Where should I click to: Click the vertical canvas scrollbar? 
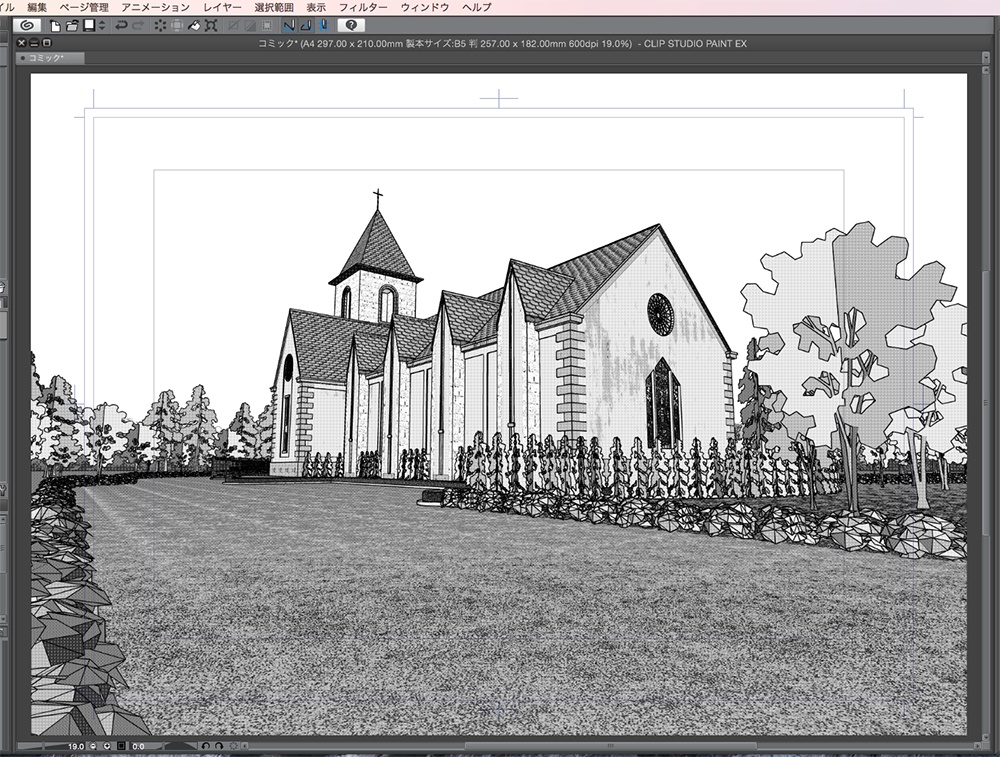tap(986, 405)
